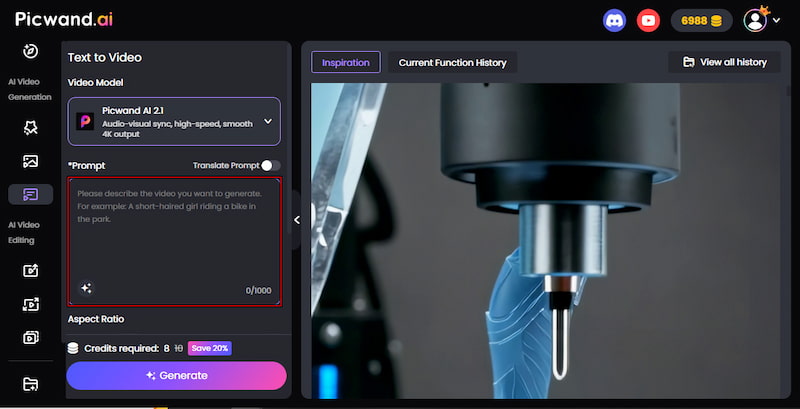This screenshot has height=409, width=800.
Task: Open the video edit pencil sidebar icon
Action: [x=30, y=270]
